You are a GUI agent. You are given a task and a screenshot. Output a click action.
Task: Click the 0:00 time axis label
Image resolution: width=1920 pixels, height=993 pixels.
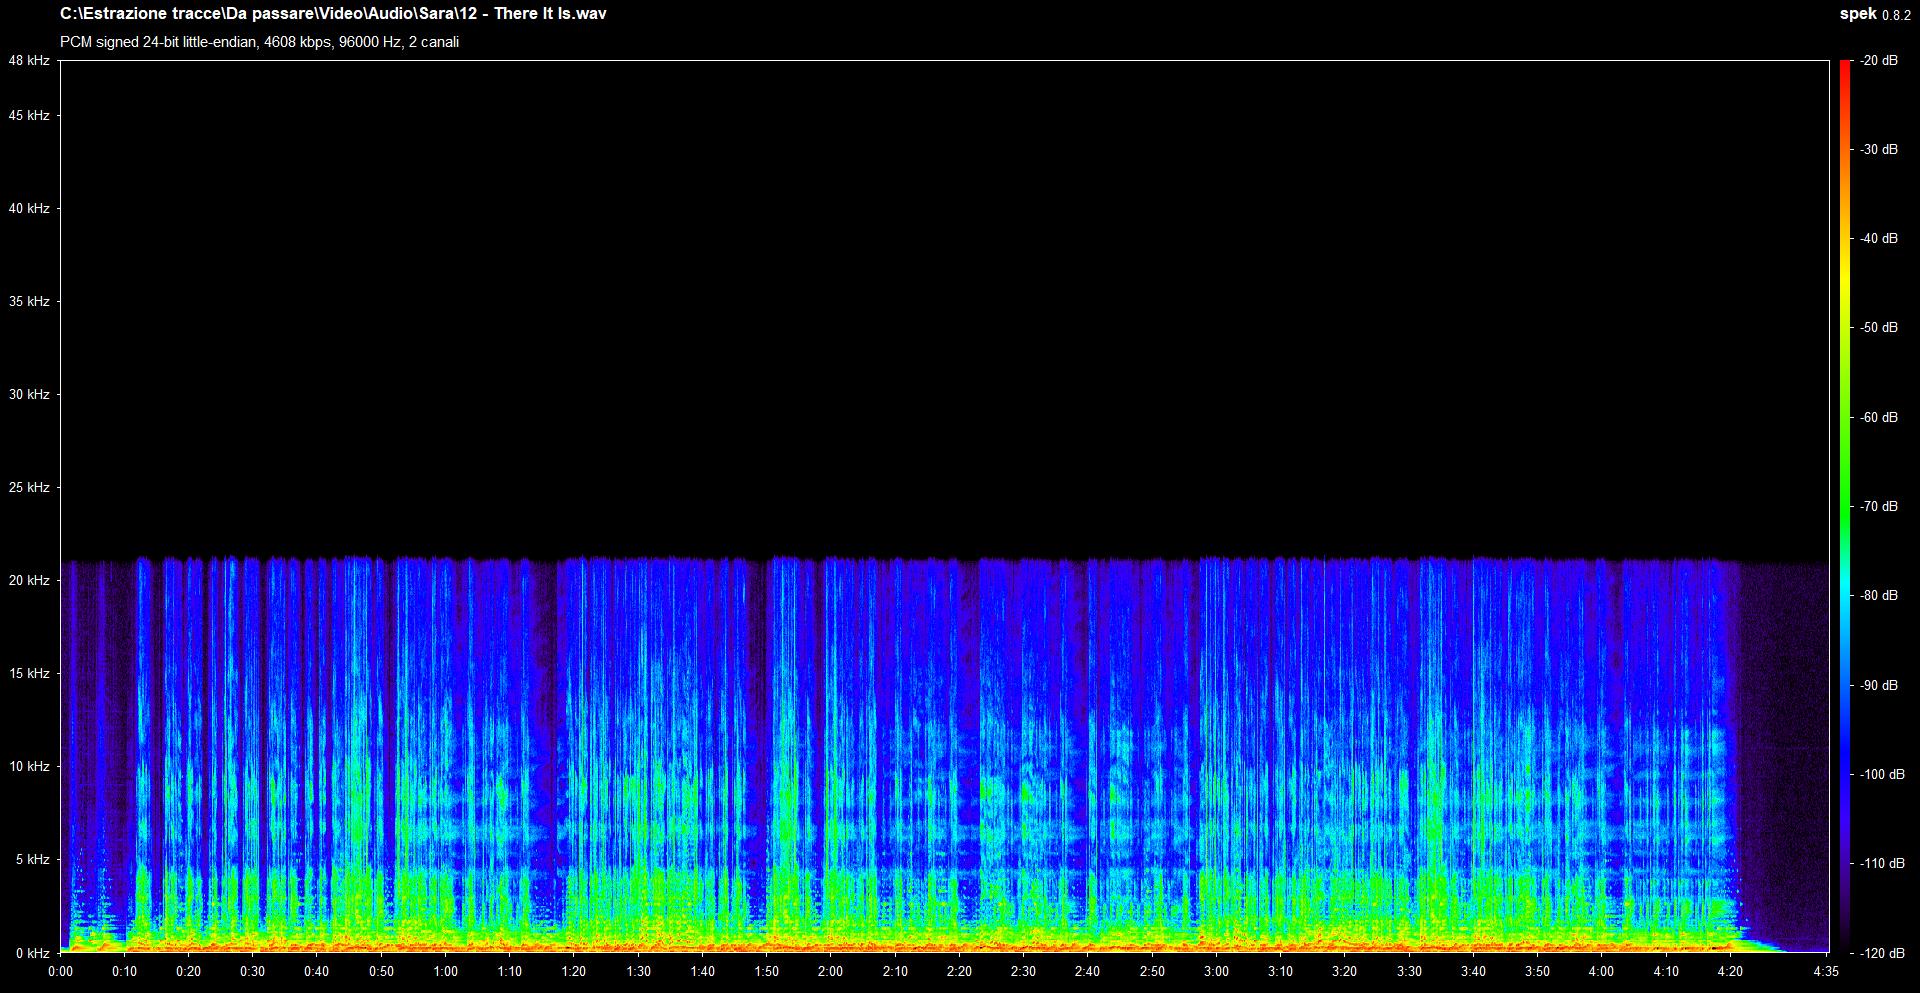60,972
